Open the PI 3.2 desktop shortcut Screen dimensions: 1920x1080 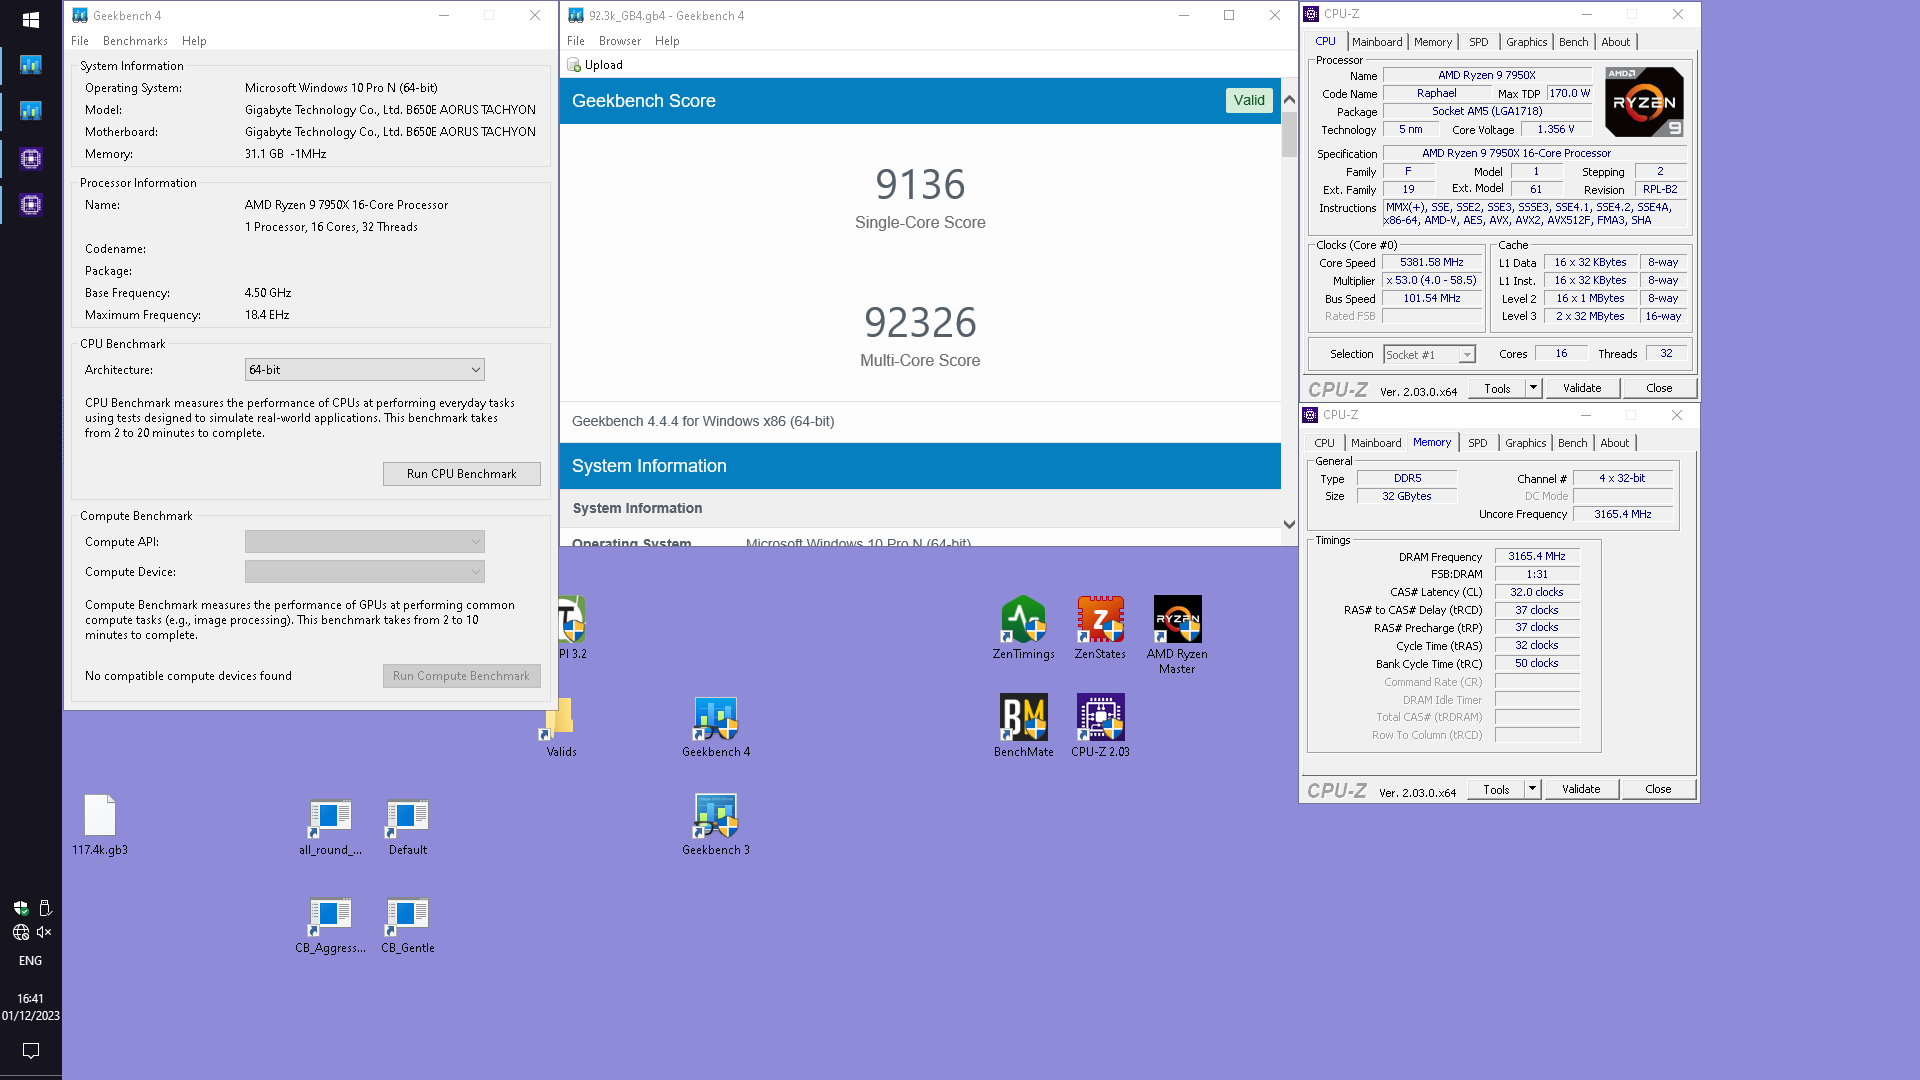pyautogui.click(x=572, y=628)
